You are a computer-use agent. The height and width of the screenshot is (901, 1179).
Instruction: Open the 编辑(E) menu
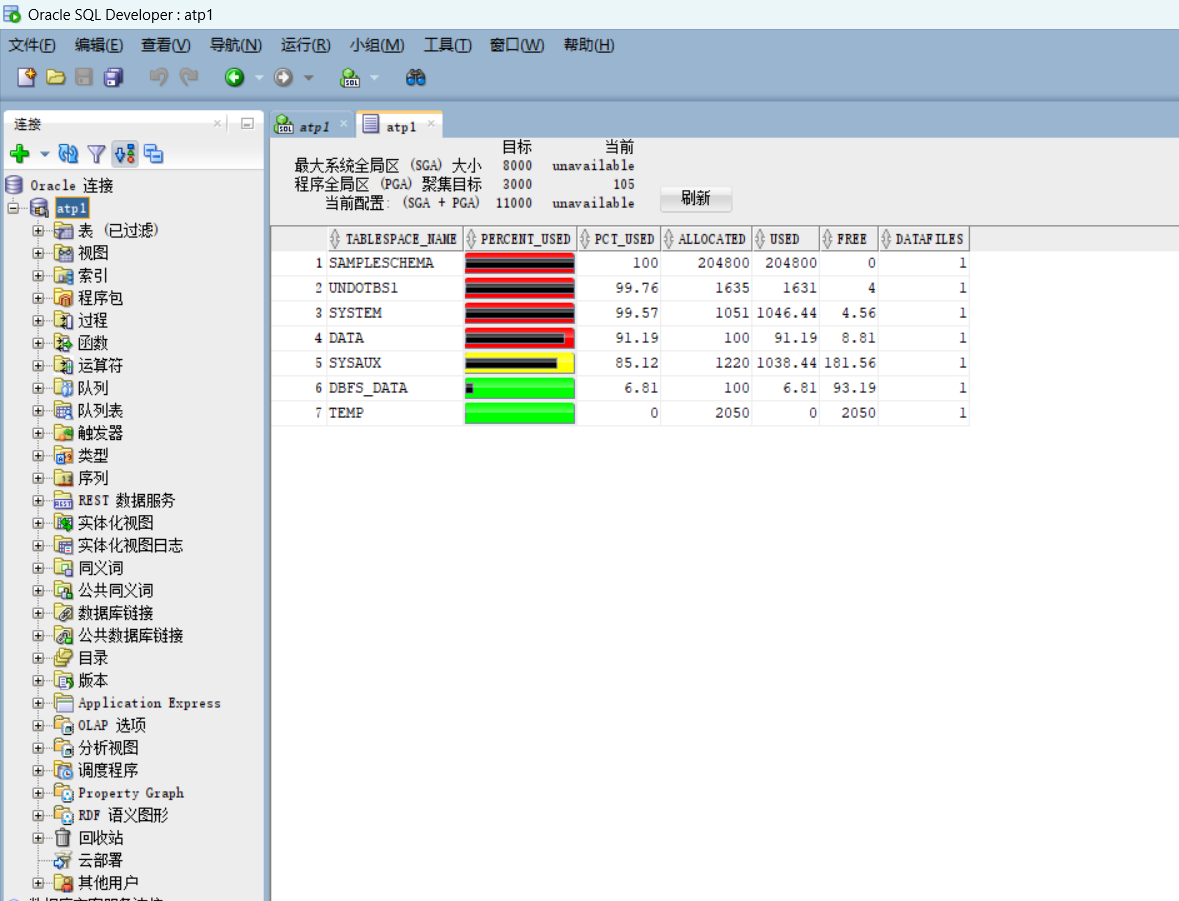click(99, 45)
